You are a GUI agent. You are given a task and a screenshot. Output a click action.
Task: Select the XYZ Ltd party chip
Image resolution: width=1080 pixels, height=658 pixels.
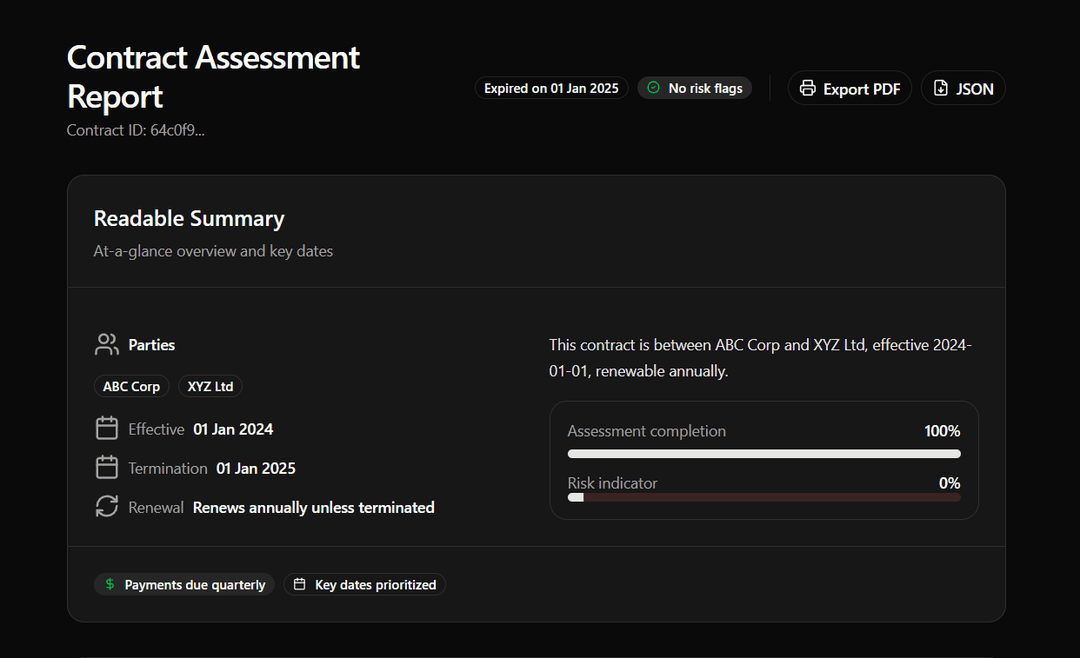tap(210, 386)
